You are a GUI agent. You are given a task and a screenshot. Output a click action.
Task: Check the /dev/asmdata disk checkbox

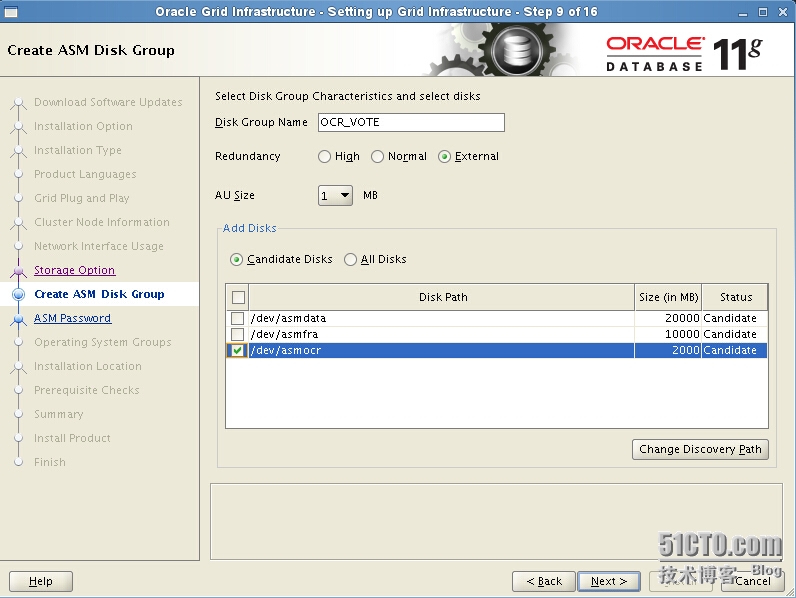(237, 318)
